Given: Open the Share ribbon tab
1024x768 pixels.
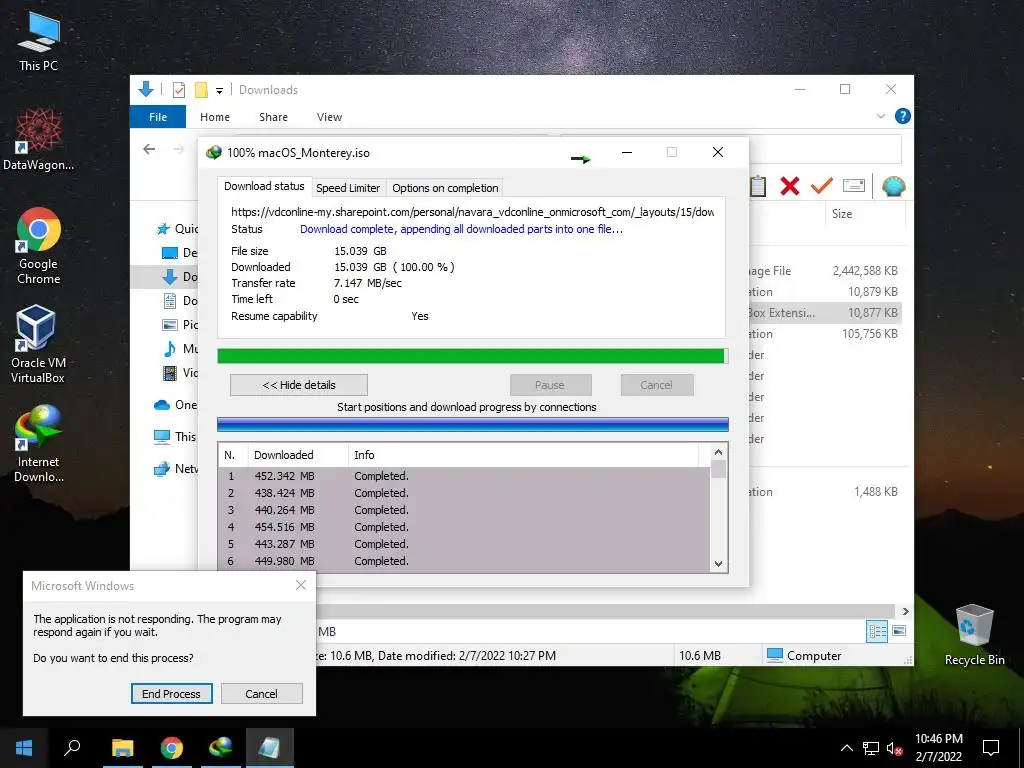Looking at the screenshot, I should [273, 117].
